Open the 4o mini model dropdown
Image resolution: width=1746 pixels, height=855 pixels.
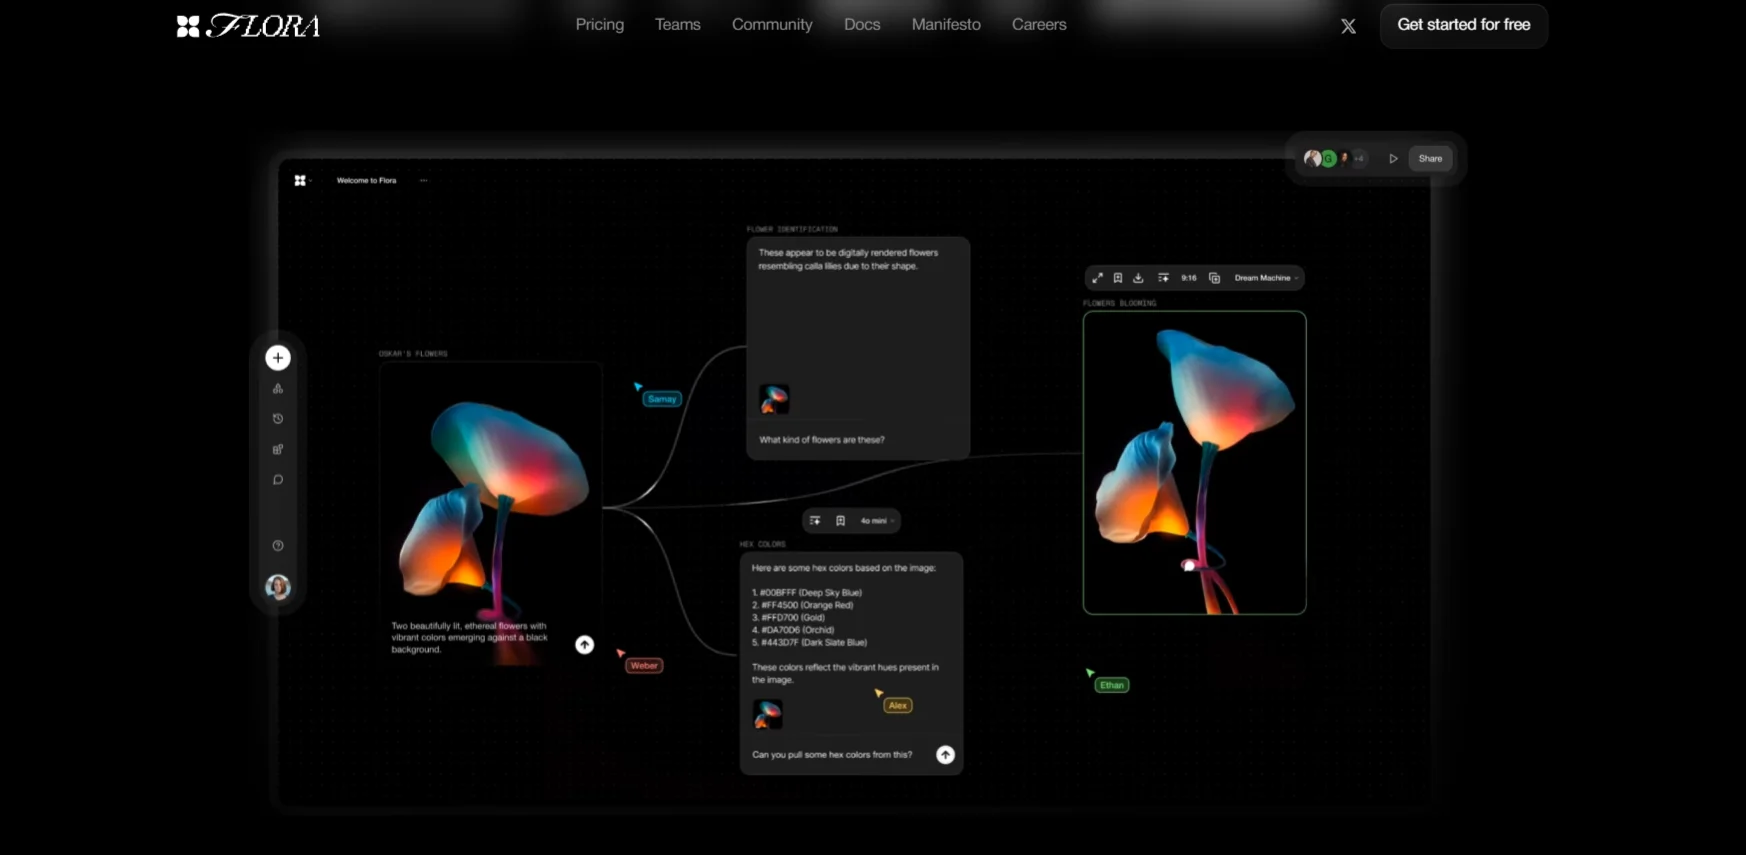coord(877,521)
